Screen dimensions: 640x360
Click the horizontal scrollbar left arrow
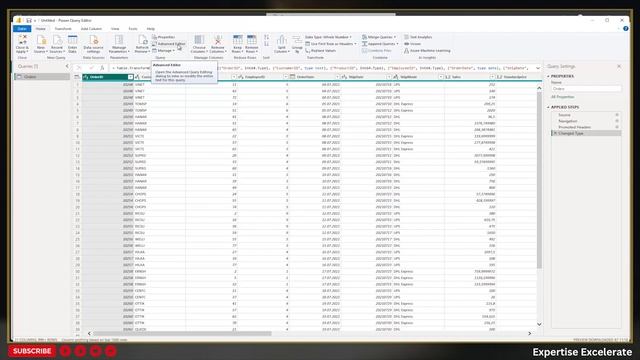89,333
